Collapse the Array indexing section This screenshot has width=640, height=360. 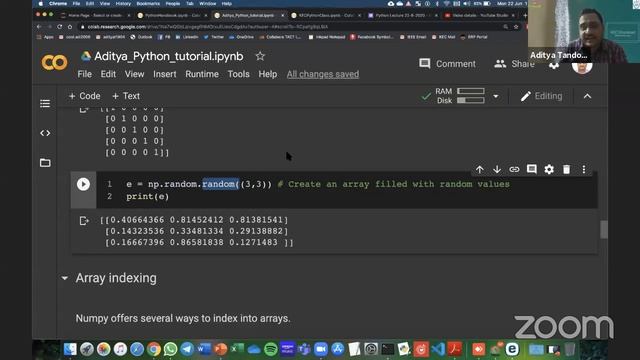coord(64,278)
